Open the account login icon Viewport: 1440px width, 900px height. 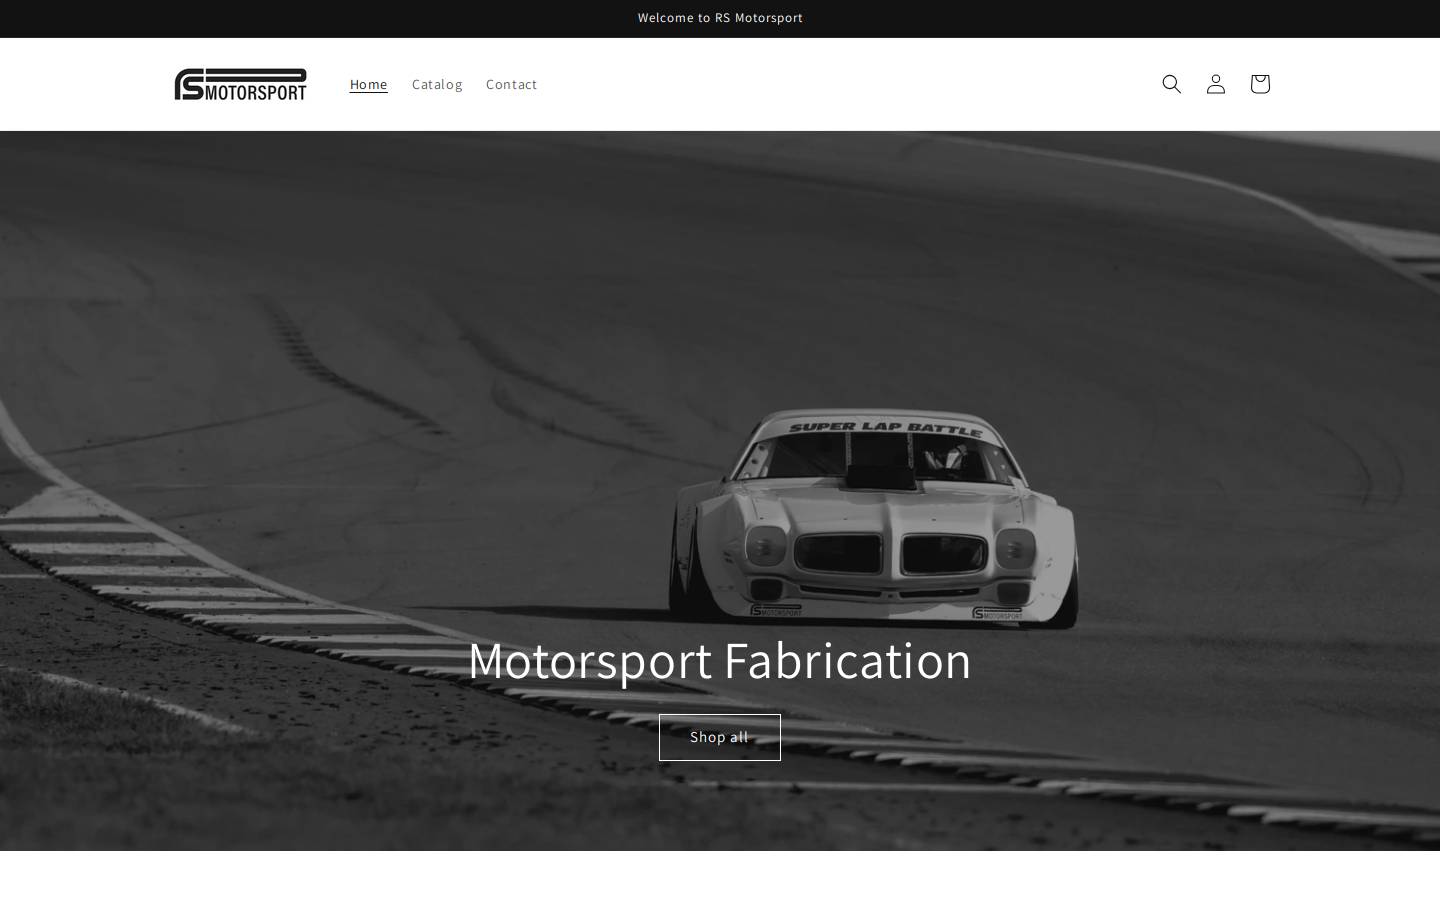1215,84
